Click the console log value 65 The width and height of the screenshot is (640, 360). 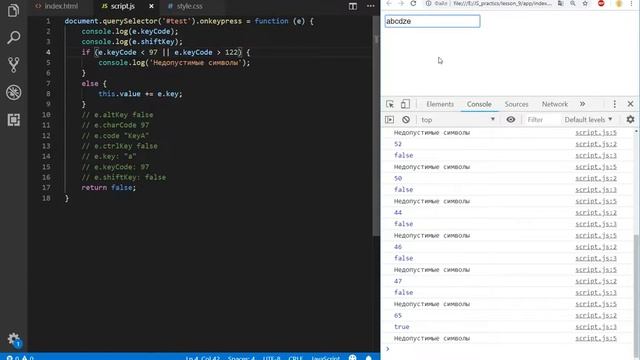tap(398, 316)
